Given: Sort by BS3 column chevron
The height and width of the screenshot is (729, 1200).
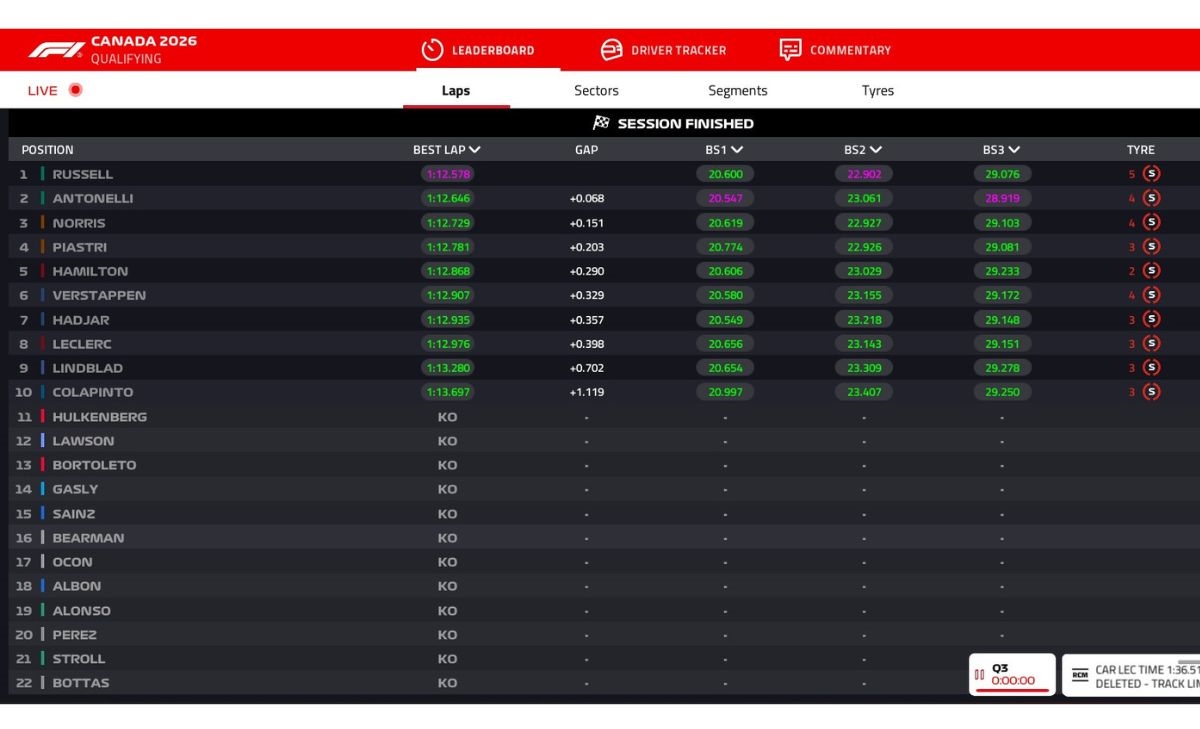Looking at the screenshot, I should (x=1014, y=150).
